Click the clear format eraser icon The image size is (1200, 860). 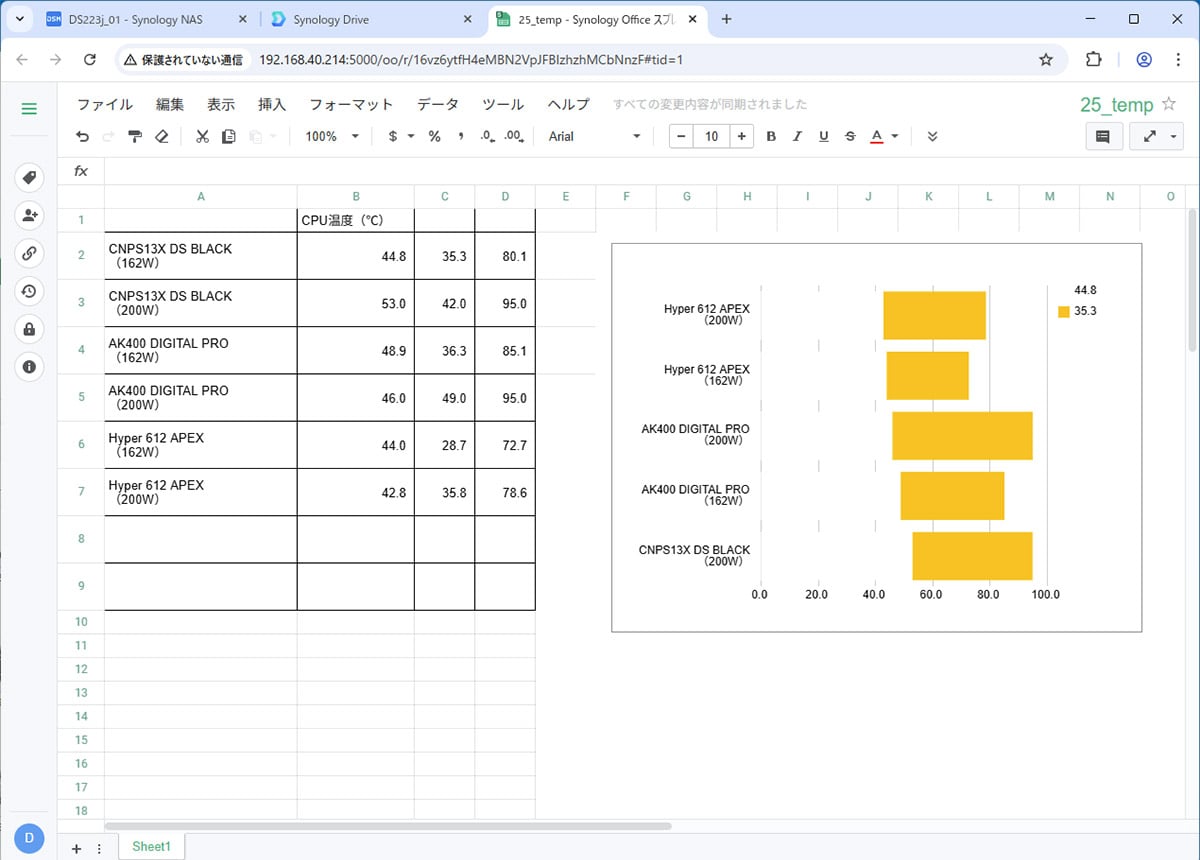(x=162, y=137)
